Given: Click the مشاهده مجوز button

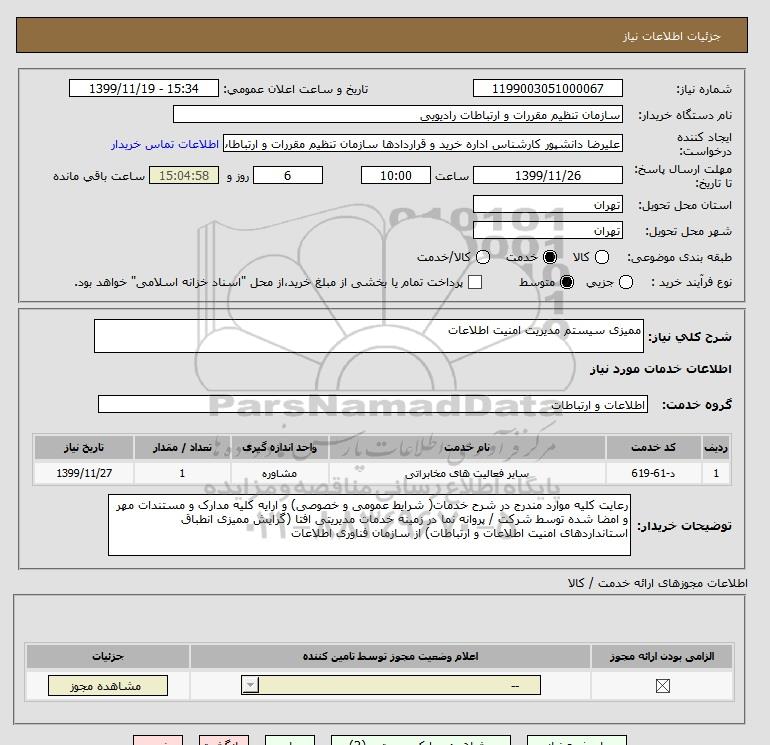Looking at the screenshot, I should pos(108,686).
